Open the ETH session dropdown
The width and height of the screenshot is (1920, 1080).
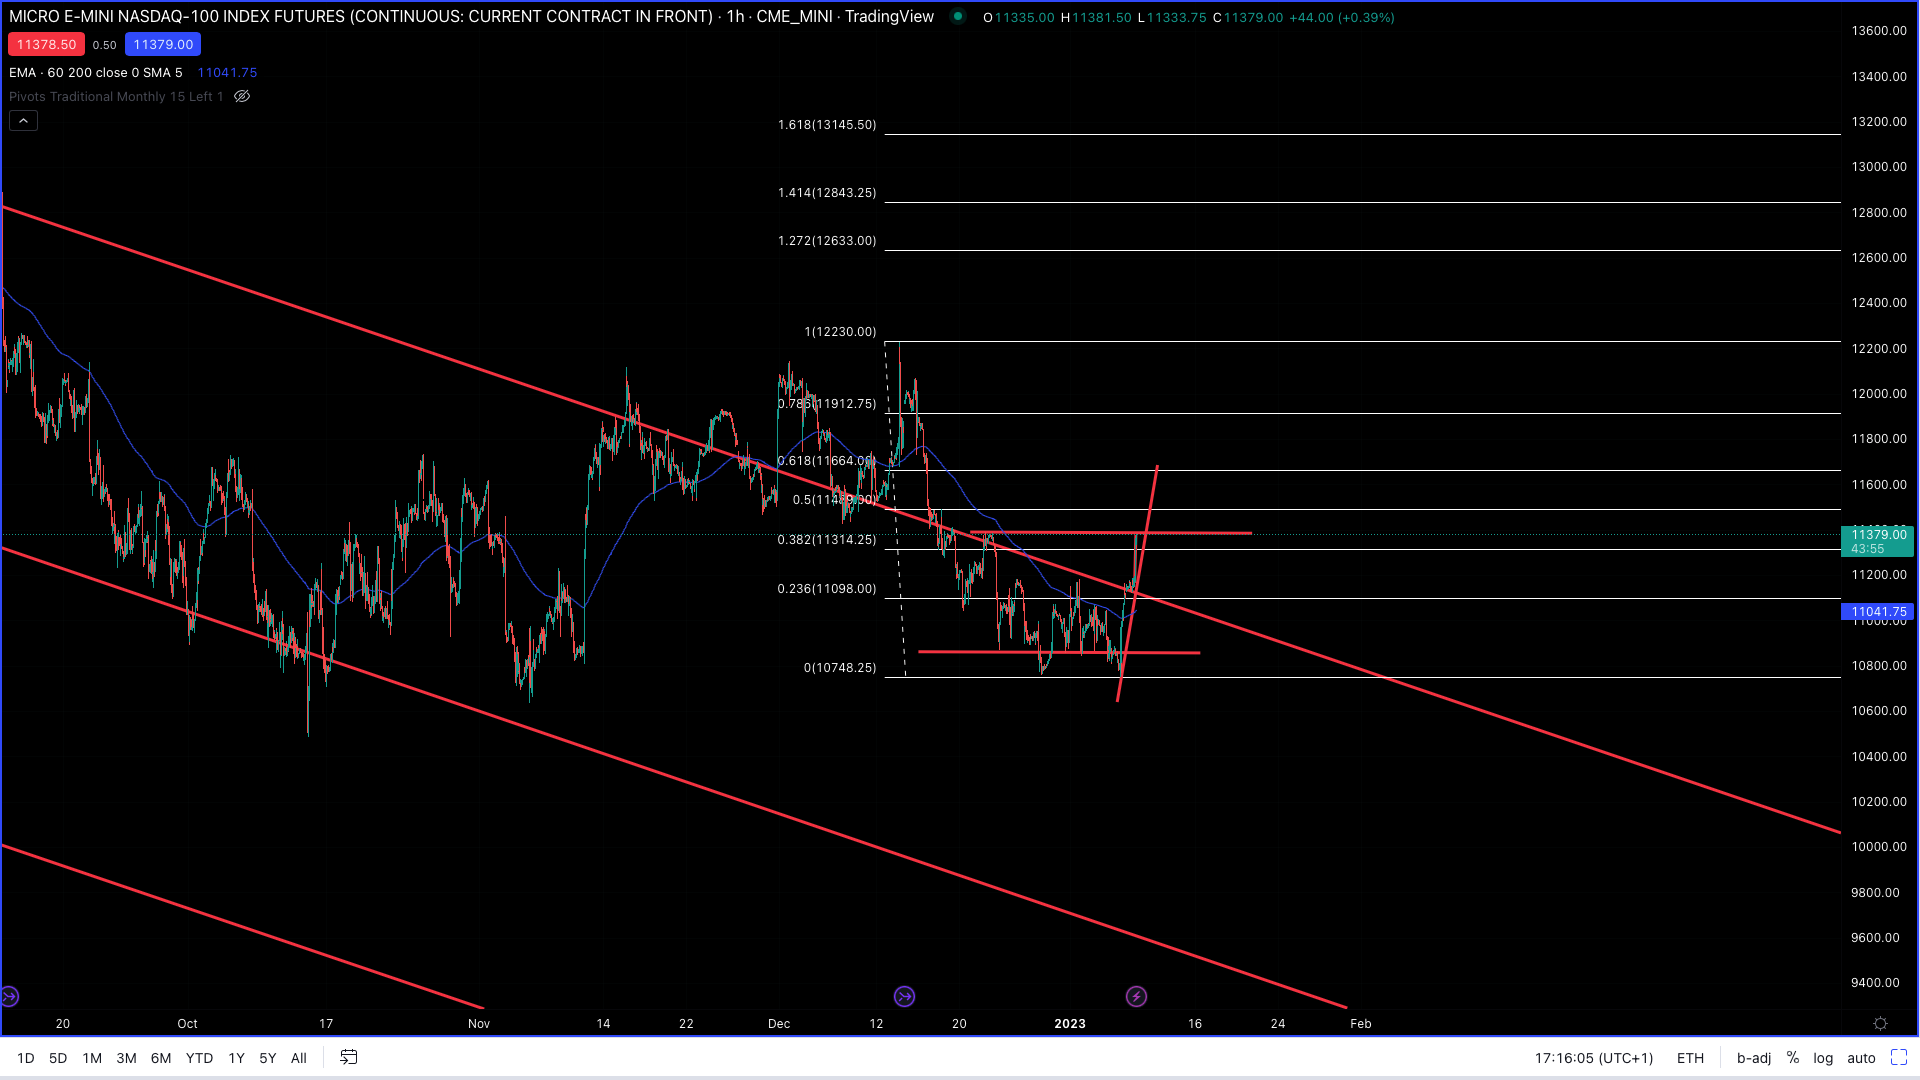1690,1058
